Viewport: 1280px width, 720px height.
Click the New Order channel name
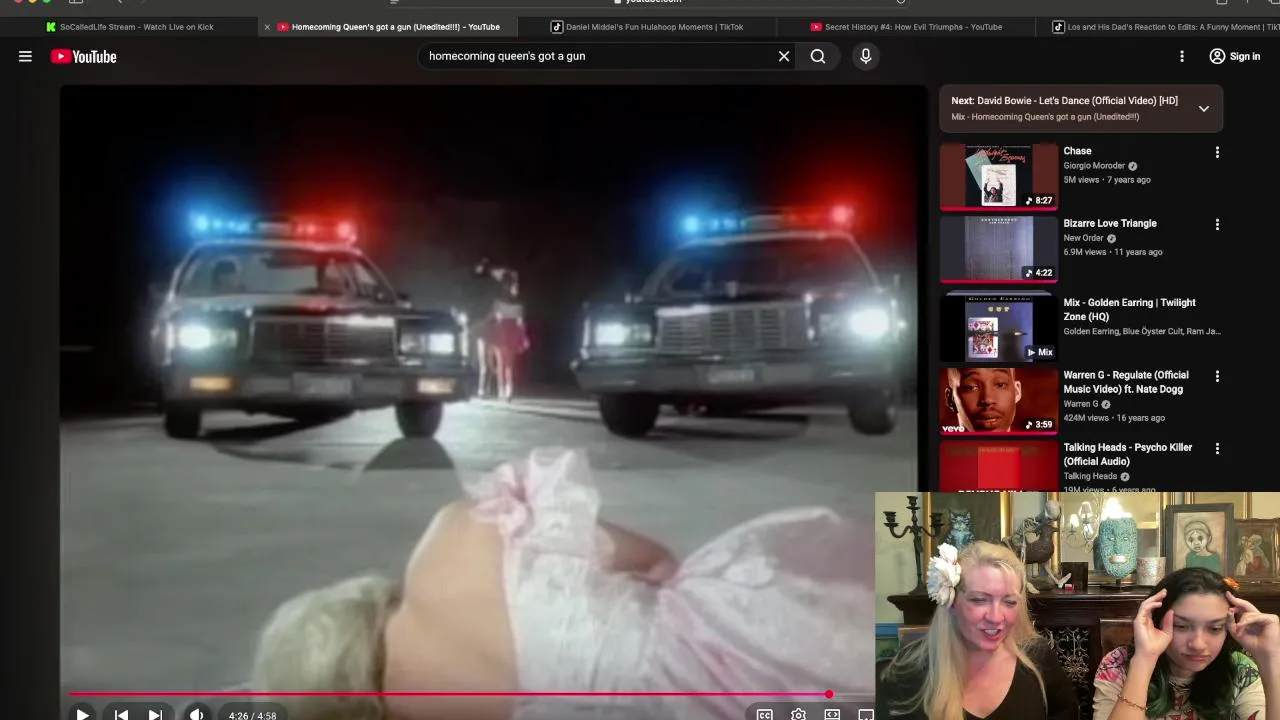(x=1083, y=238)
